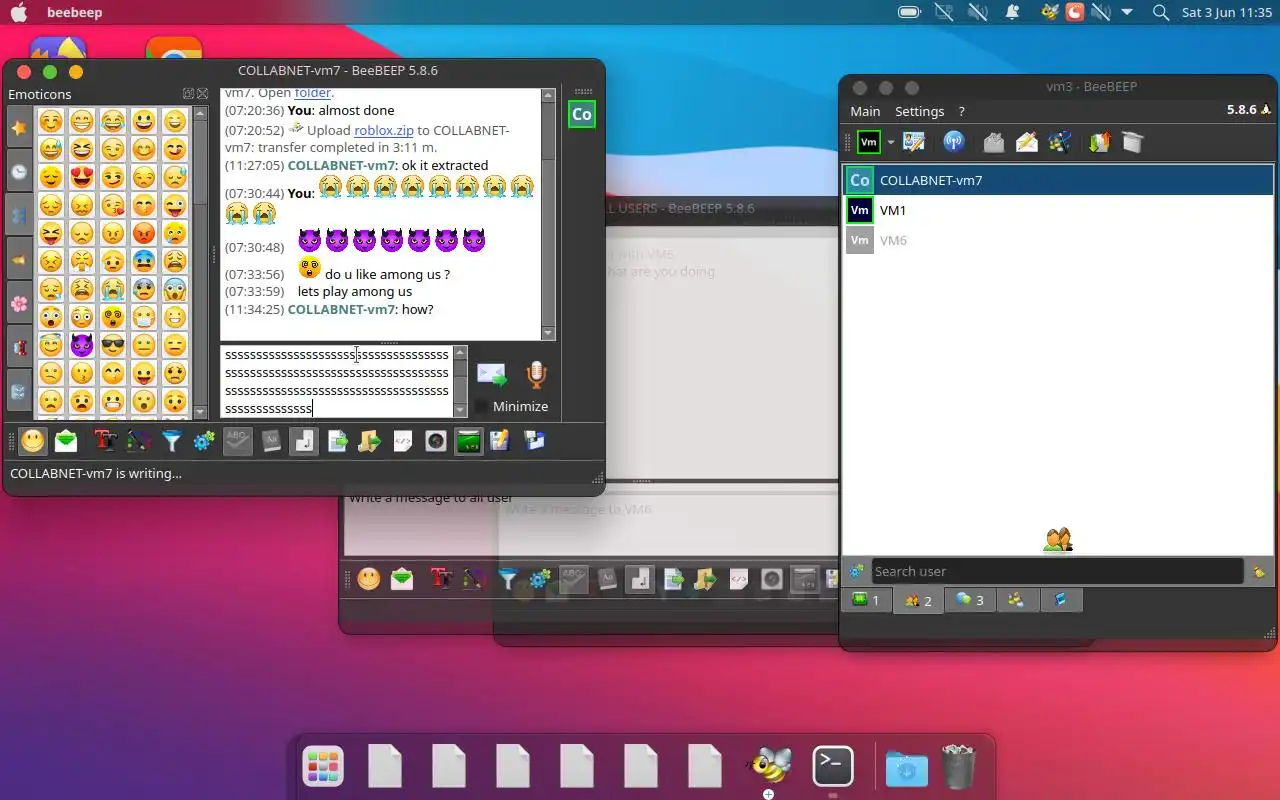Open the Main menu in vm3 window

(x=865, y=111)
